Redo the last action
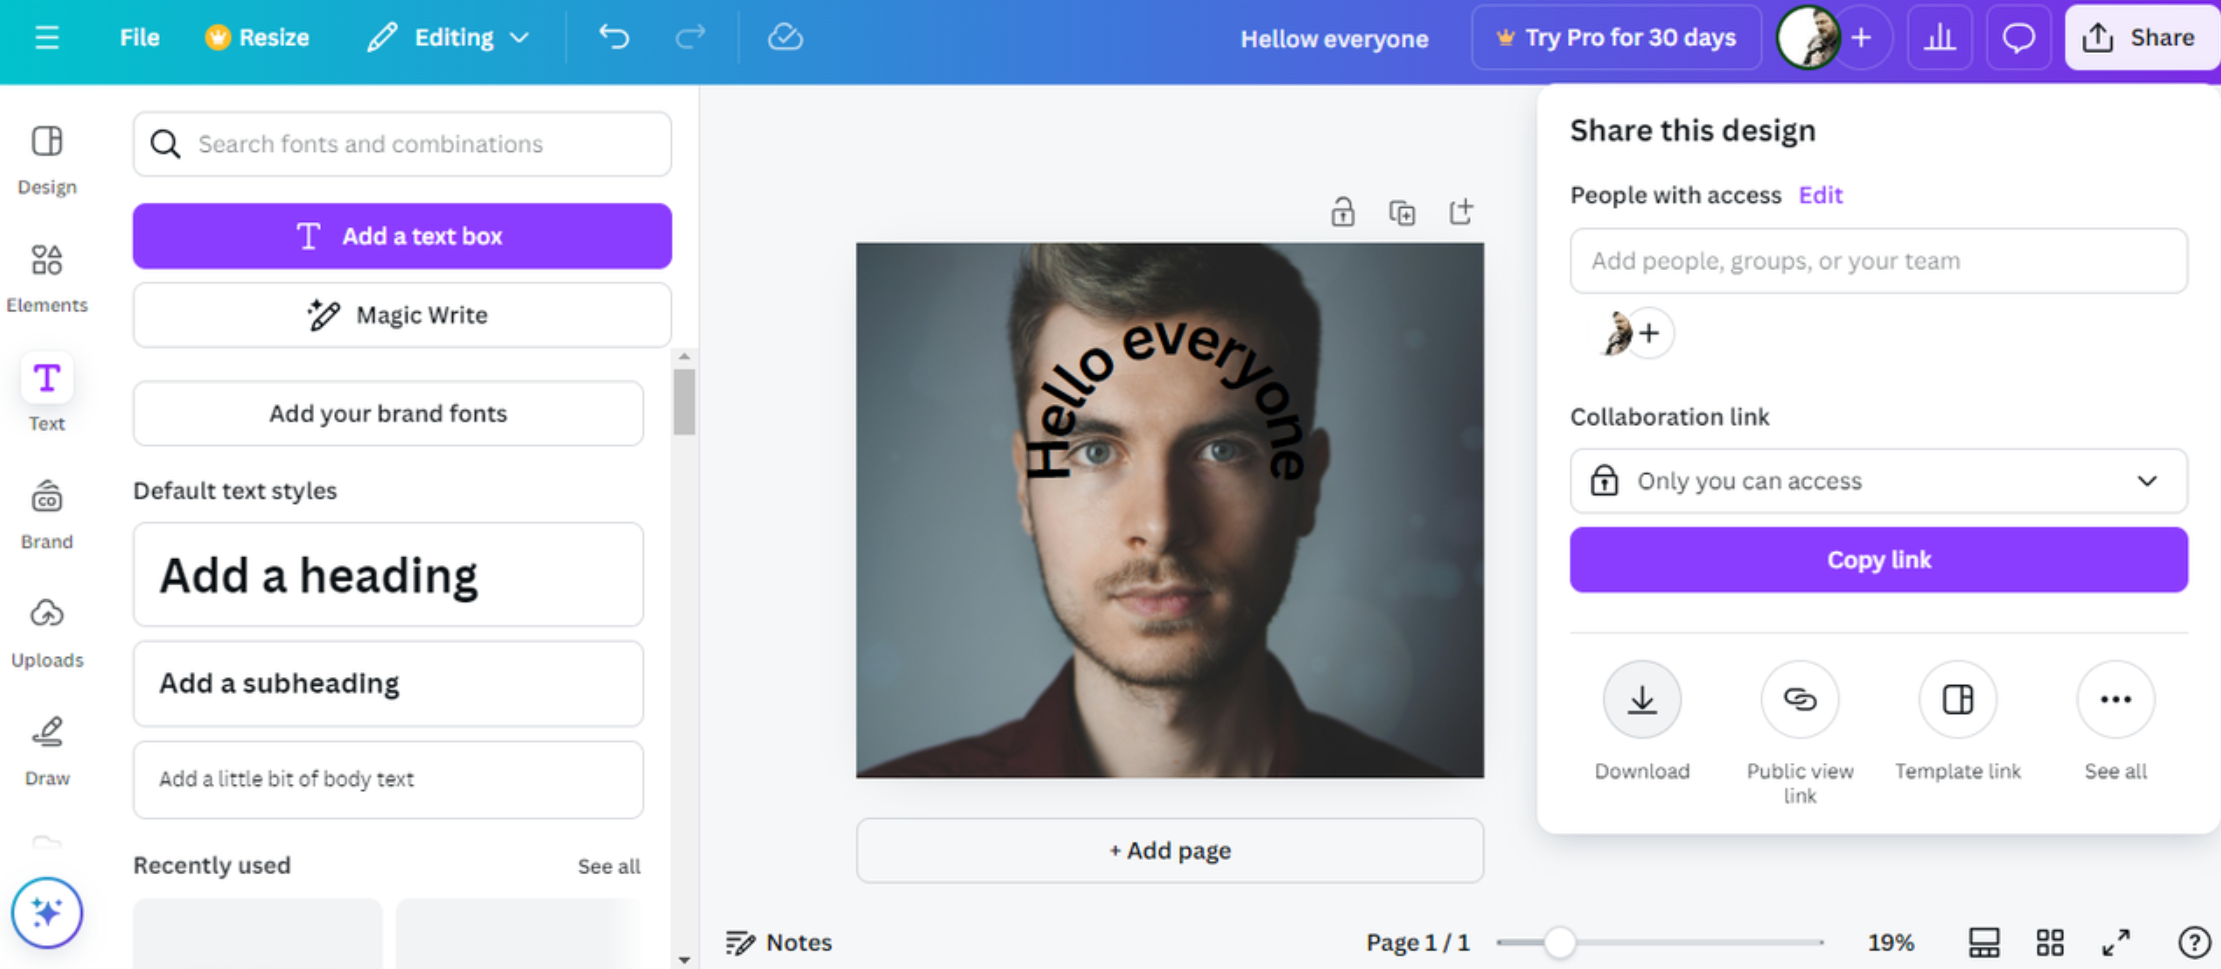Viewport: 2221px width, 969px height. click(x=690, y=38)
